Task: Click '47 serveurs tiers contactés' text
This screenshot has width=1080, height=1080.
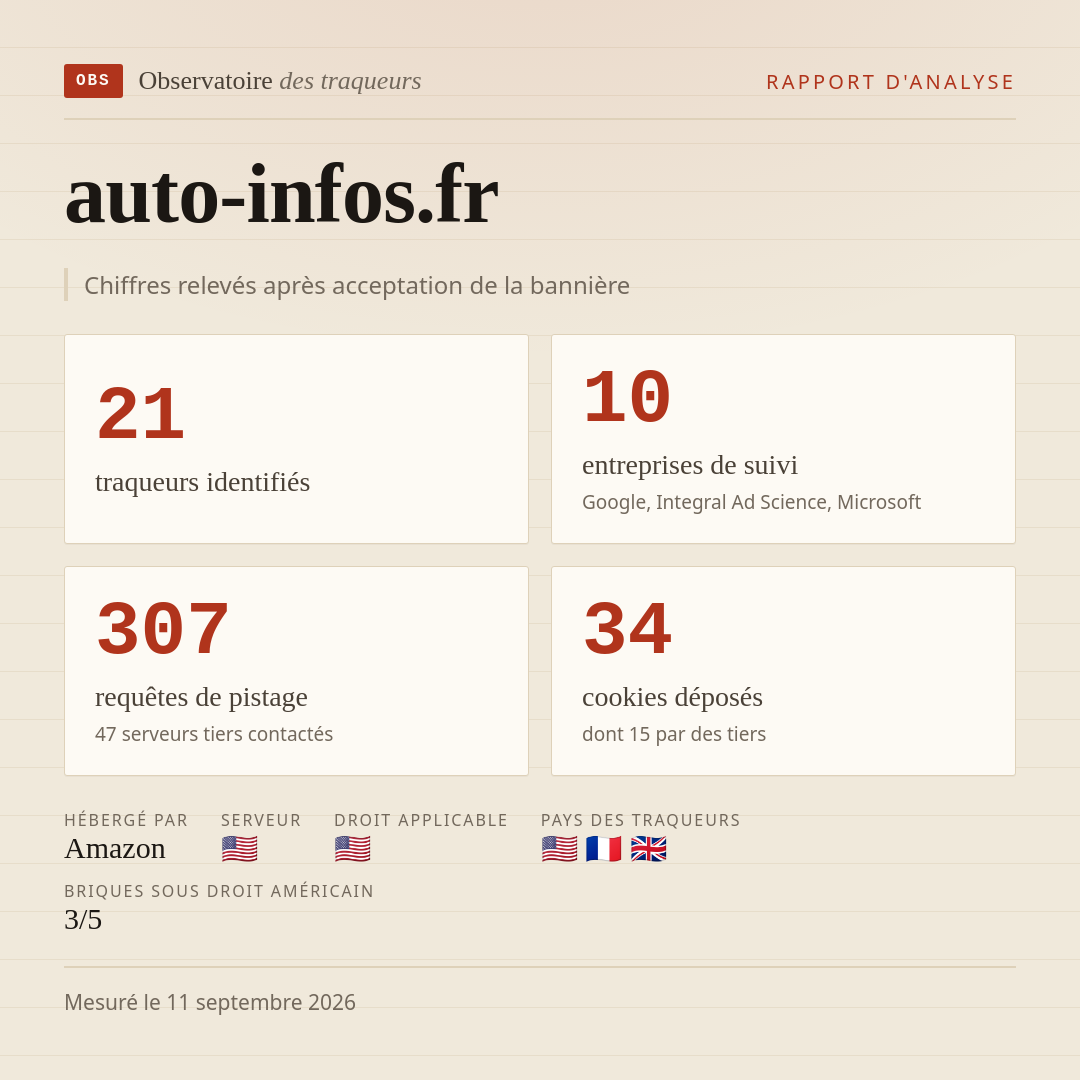Action: [214, 734]
